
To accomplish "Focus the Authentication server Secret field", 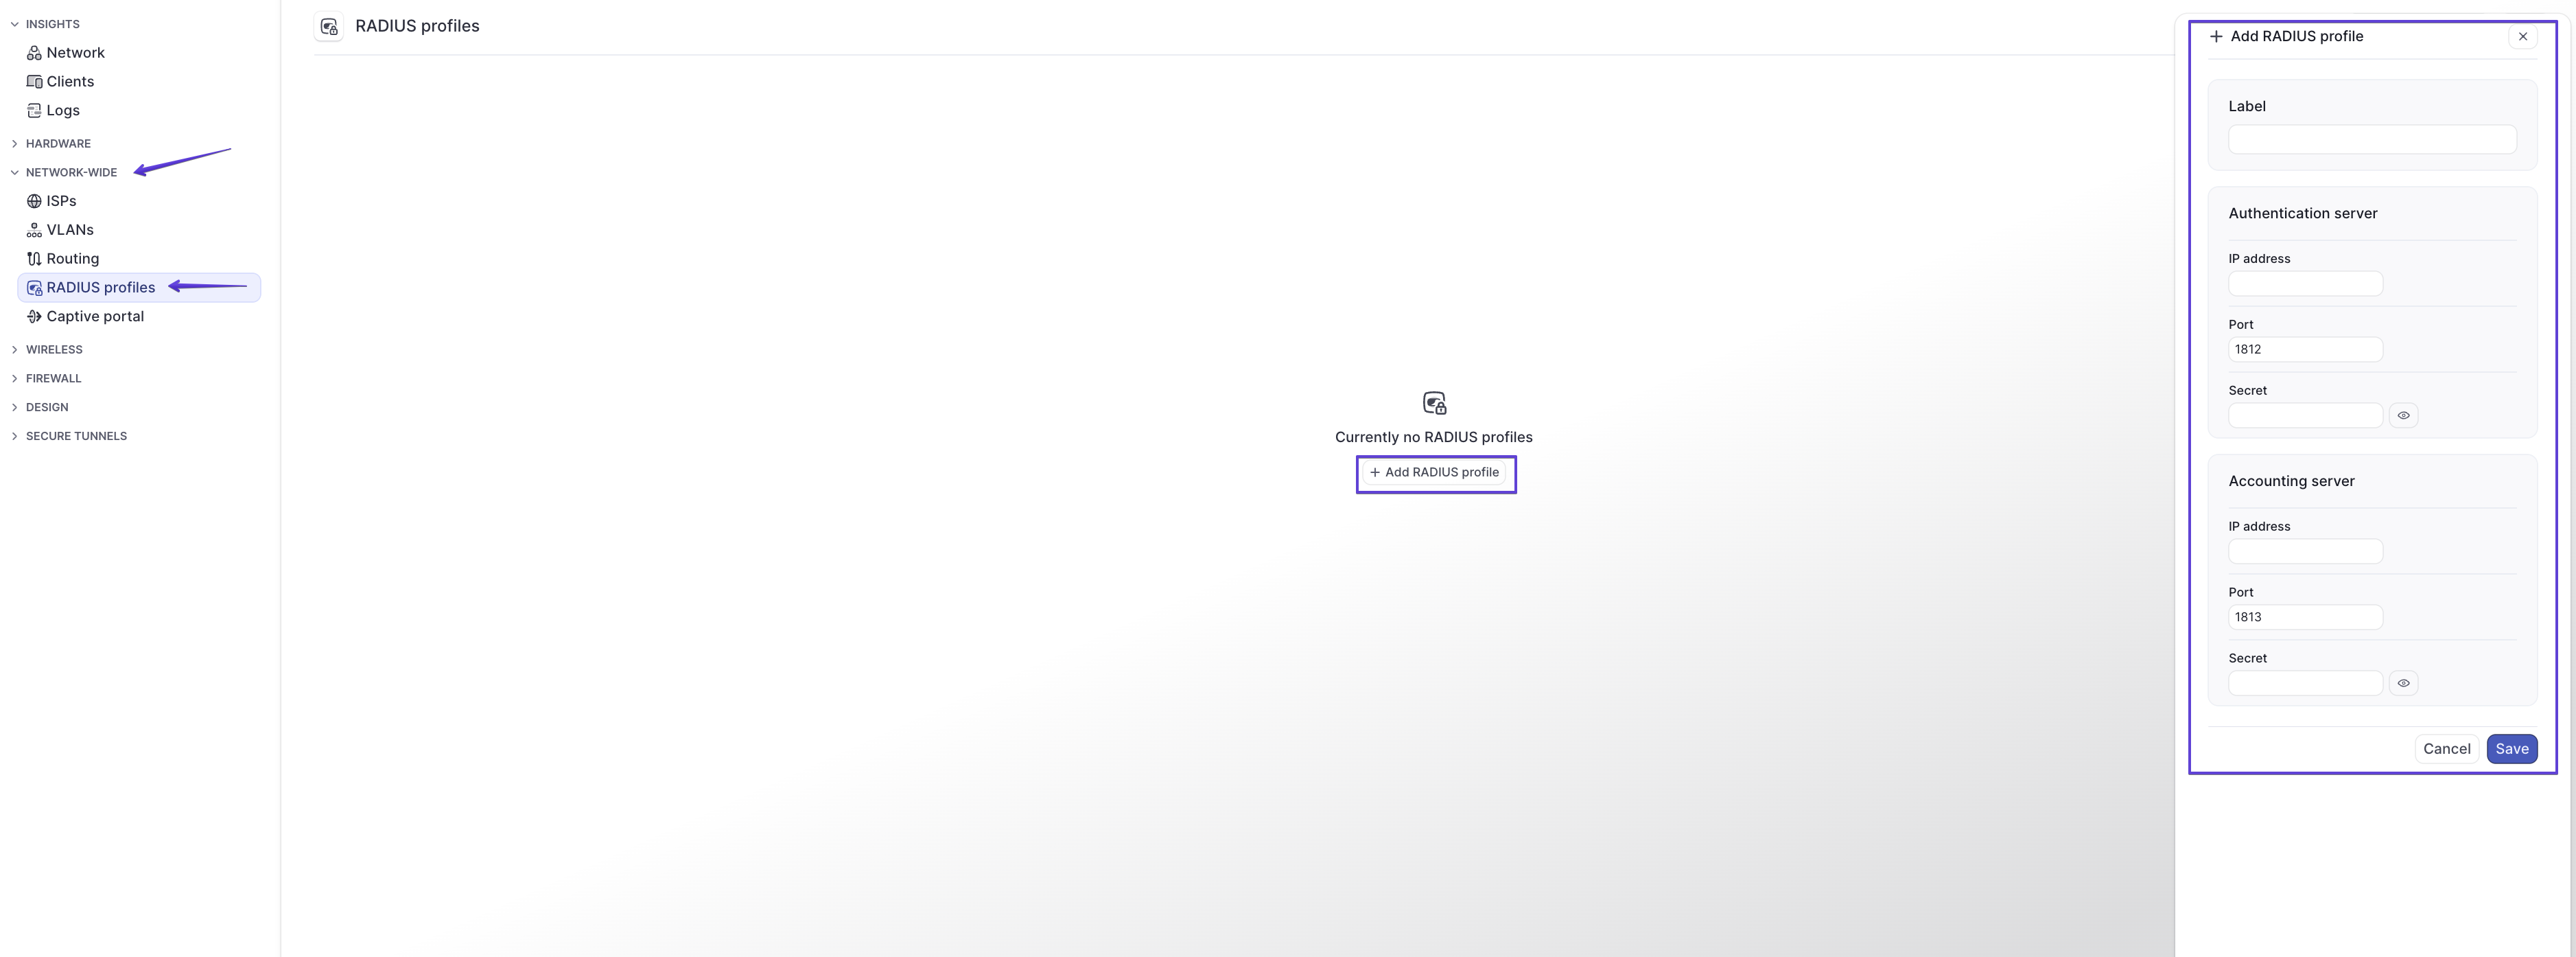I will pyautogui.click(x=2305, y=416).
